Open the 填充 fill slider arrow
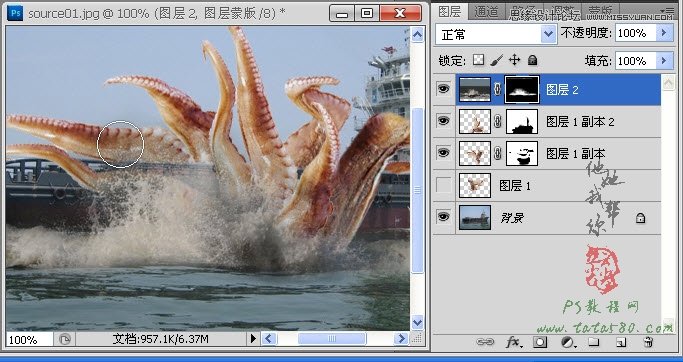The height and width of the screenshot is (362, 683). click(665, 61)
